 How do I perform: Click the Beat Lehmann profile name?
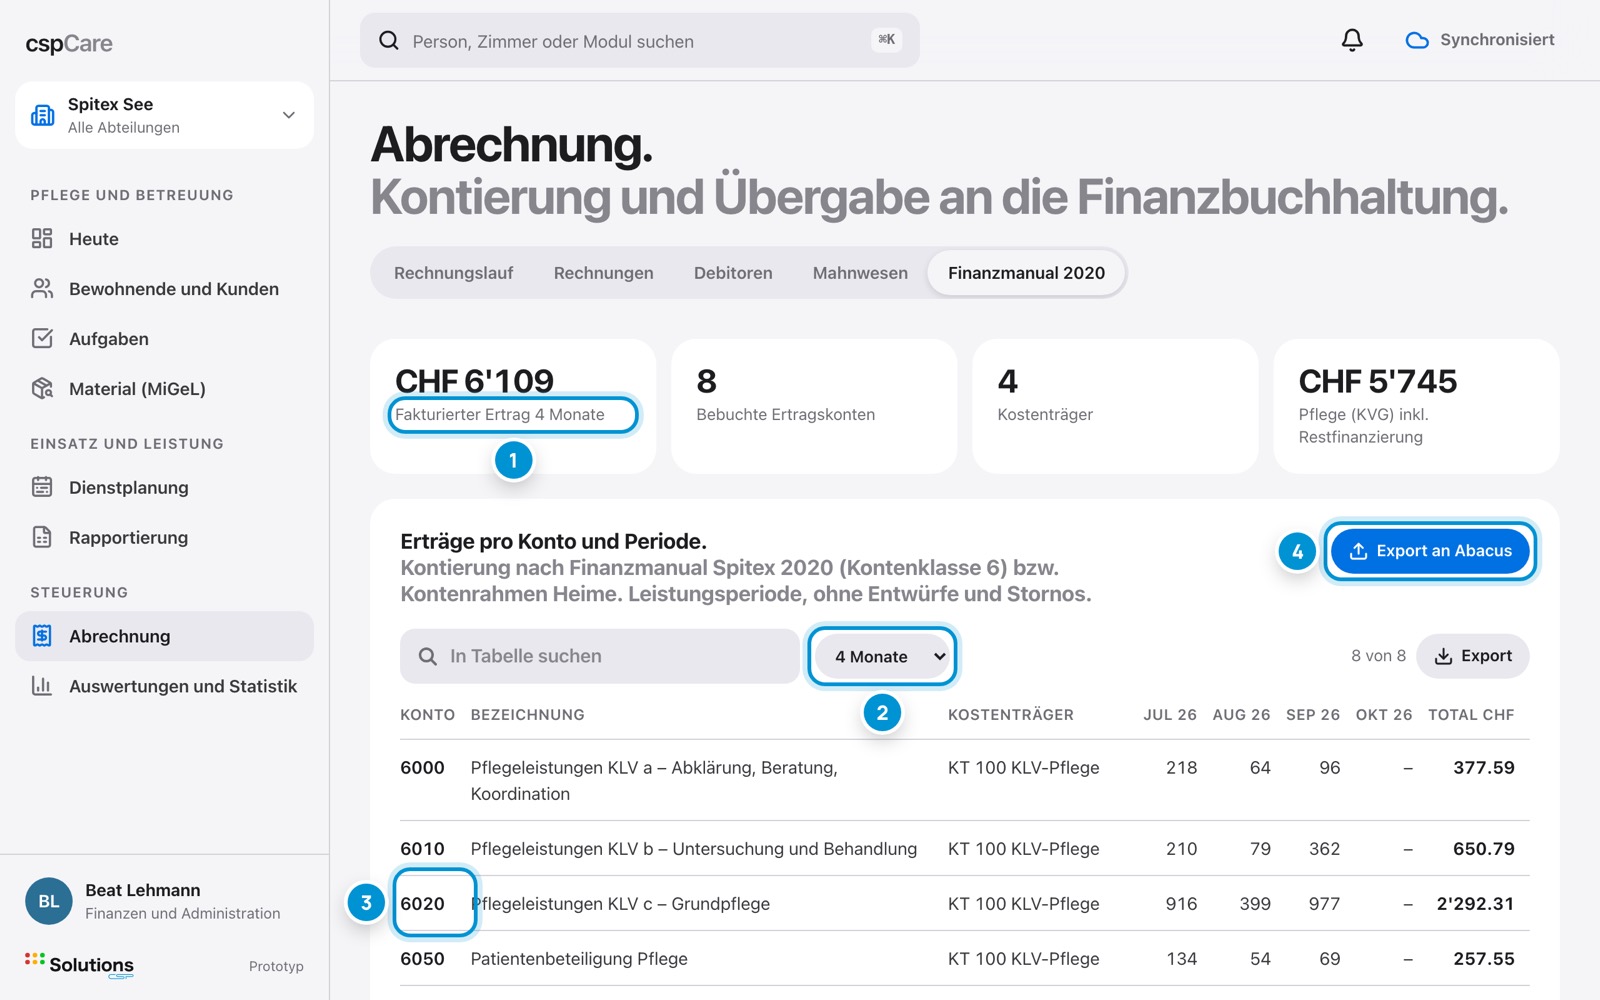pos(143,890)
